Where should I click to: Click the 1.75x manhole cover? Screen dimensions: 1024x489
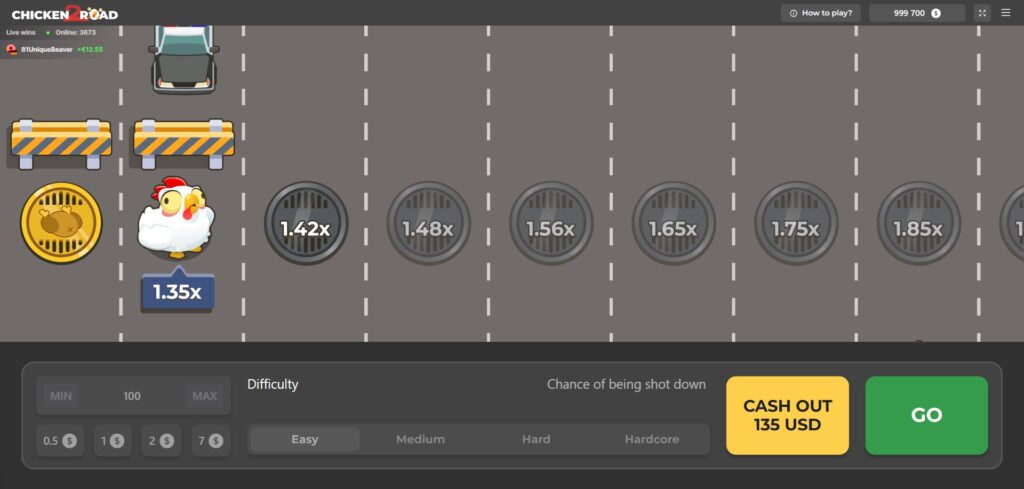[x=796, y=223]
